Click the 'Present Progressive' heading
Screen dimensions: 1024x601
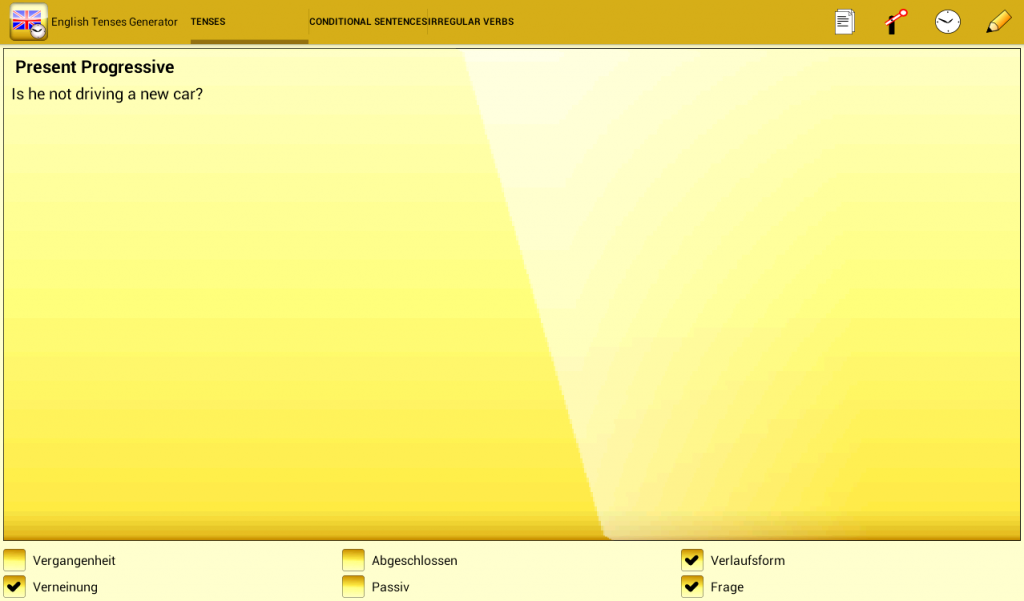tap(95, 68)
